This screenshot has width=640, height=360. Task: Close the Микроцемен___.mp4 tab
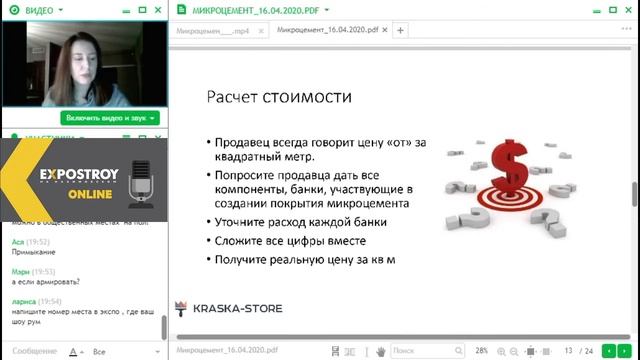(x=261, y=31)
